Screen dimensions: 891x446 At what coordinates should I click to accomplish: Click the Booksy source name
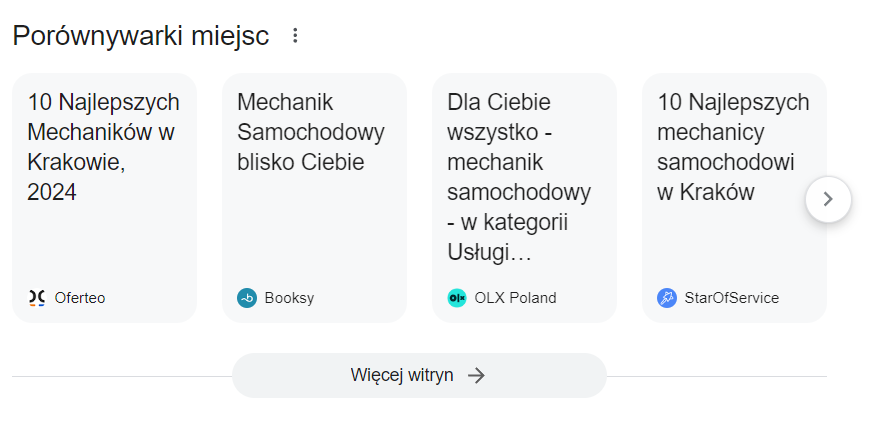pyautogui.click(x=289, y=298)
